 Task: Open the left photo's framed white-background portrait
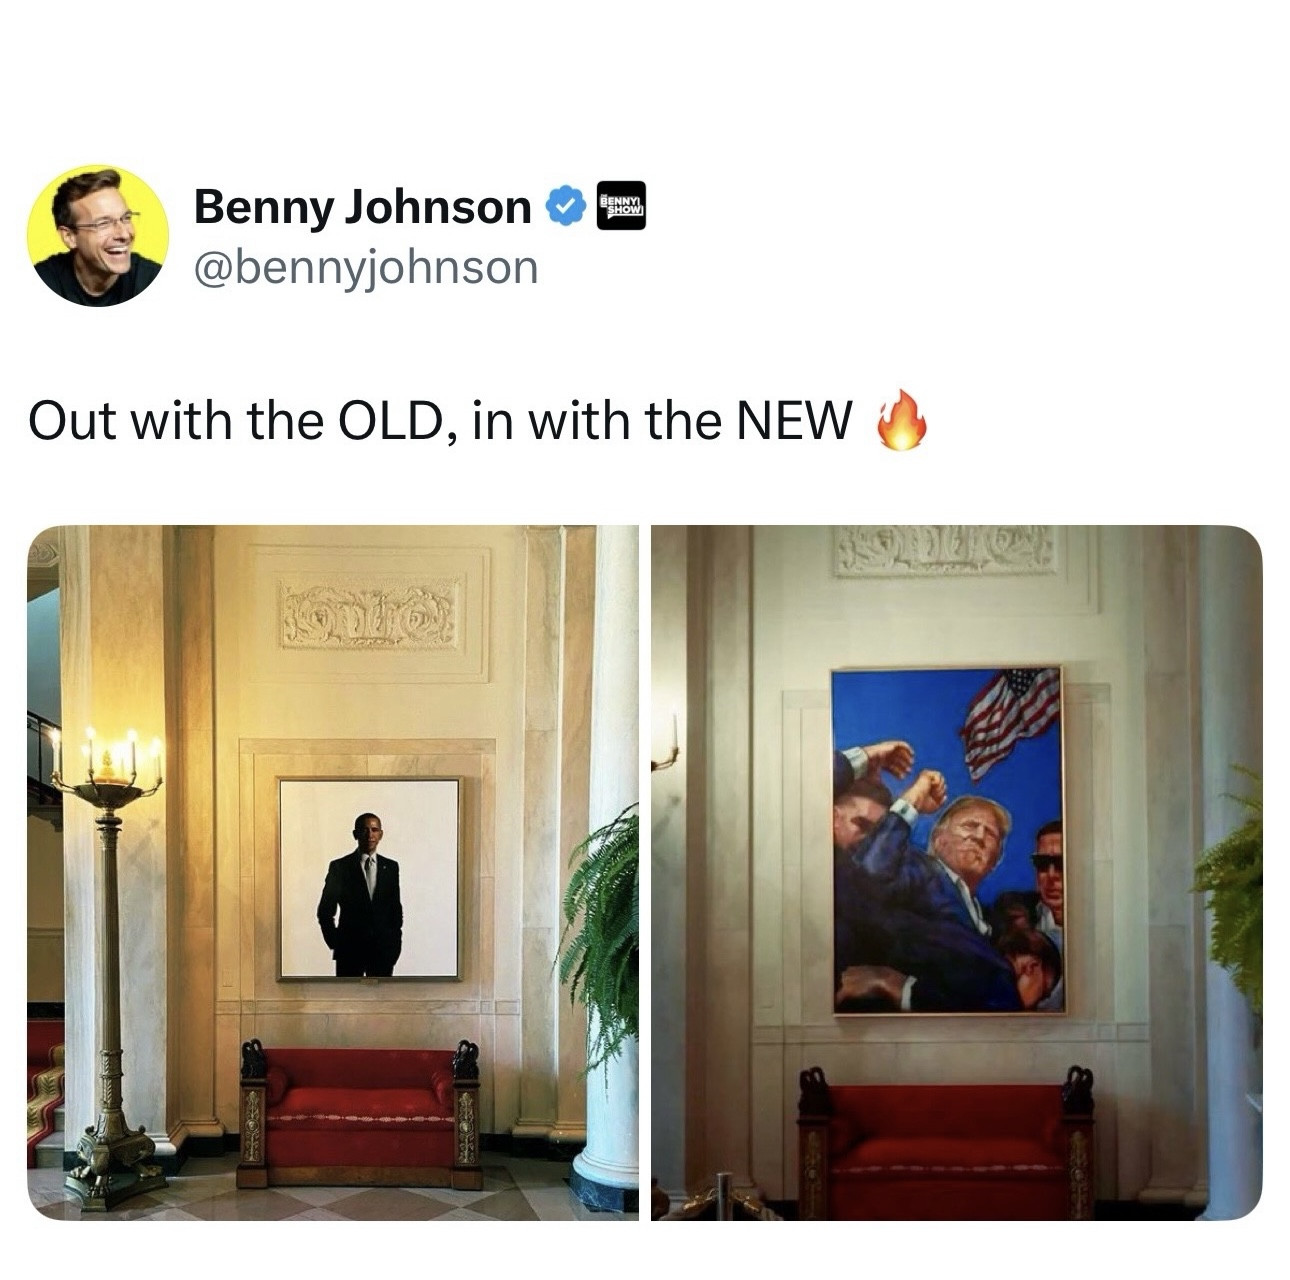(x=369, y=878)
